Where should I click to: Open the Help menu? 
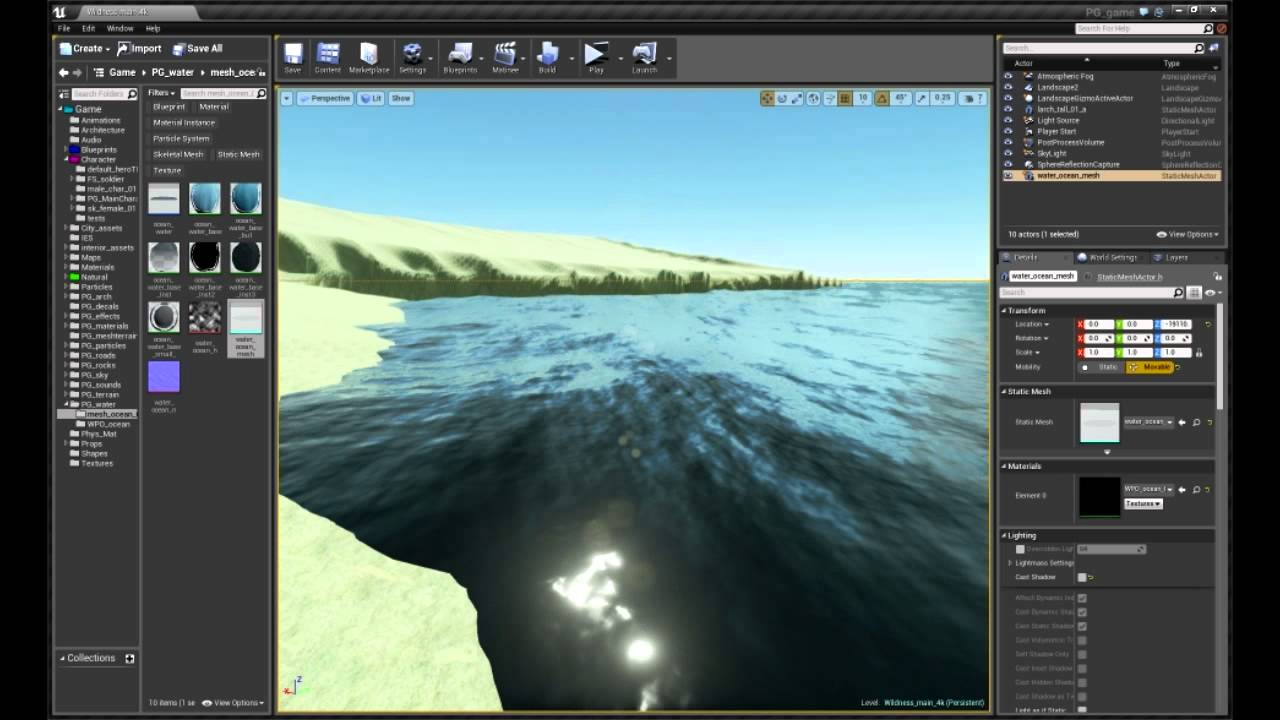click(153, 28)
